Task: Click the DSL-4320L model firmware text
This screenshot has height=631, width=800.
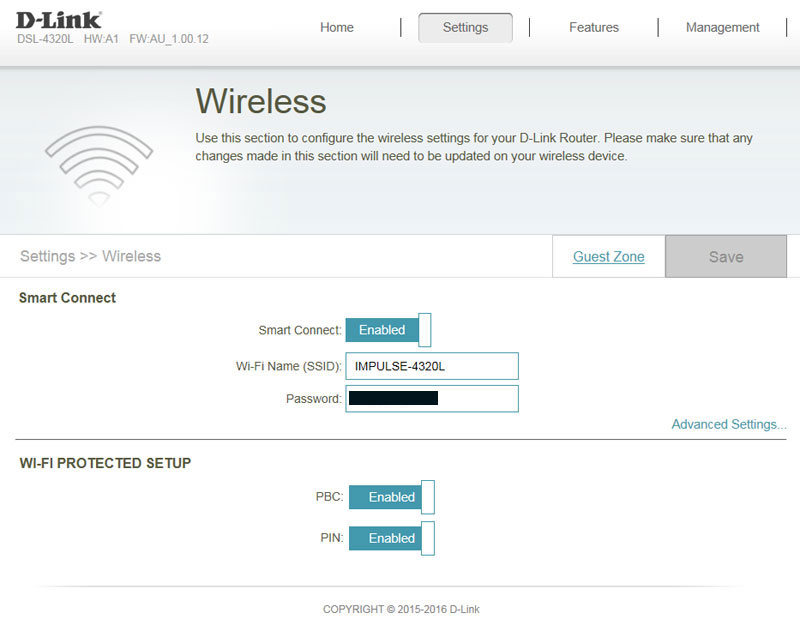Action: [113, 39]
